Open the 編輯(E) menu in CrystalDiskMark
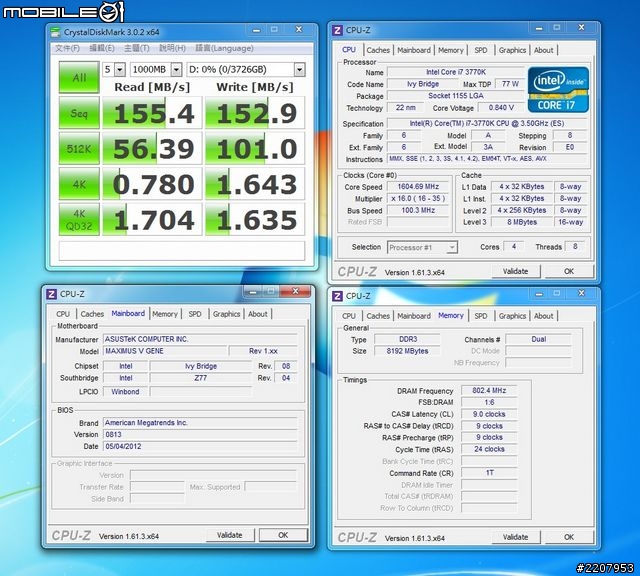Viewport: 640px width, 576px height. point(102,49)
